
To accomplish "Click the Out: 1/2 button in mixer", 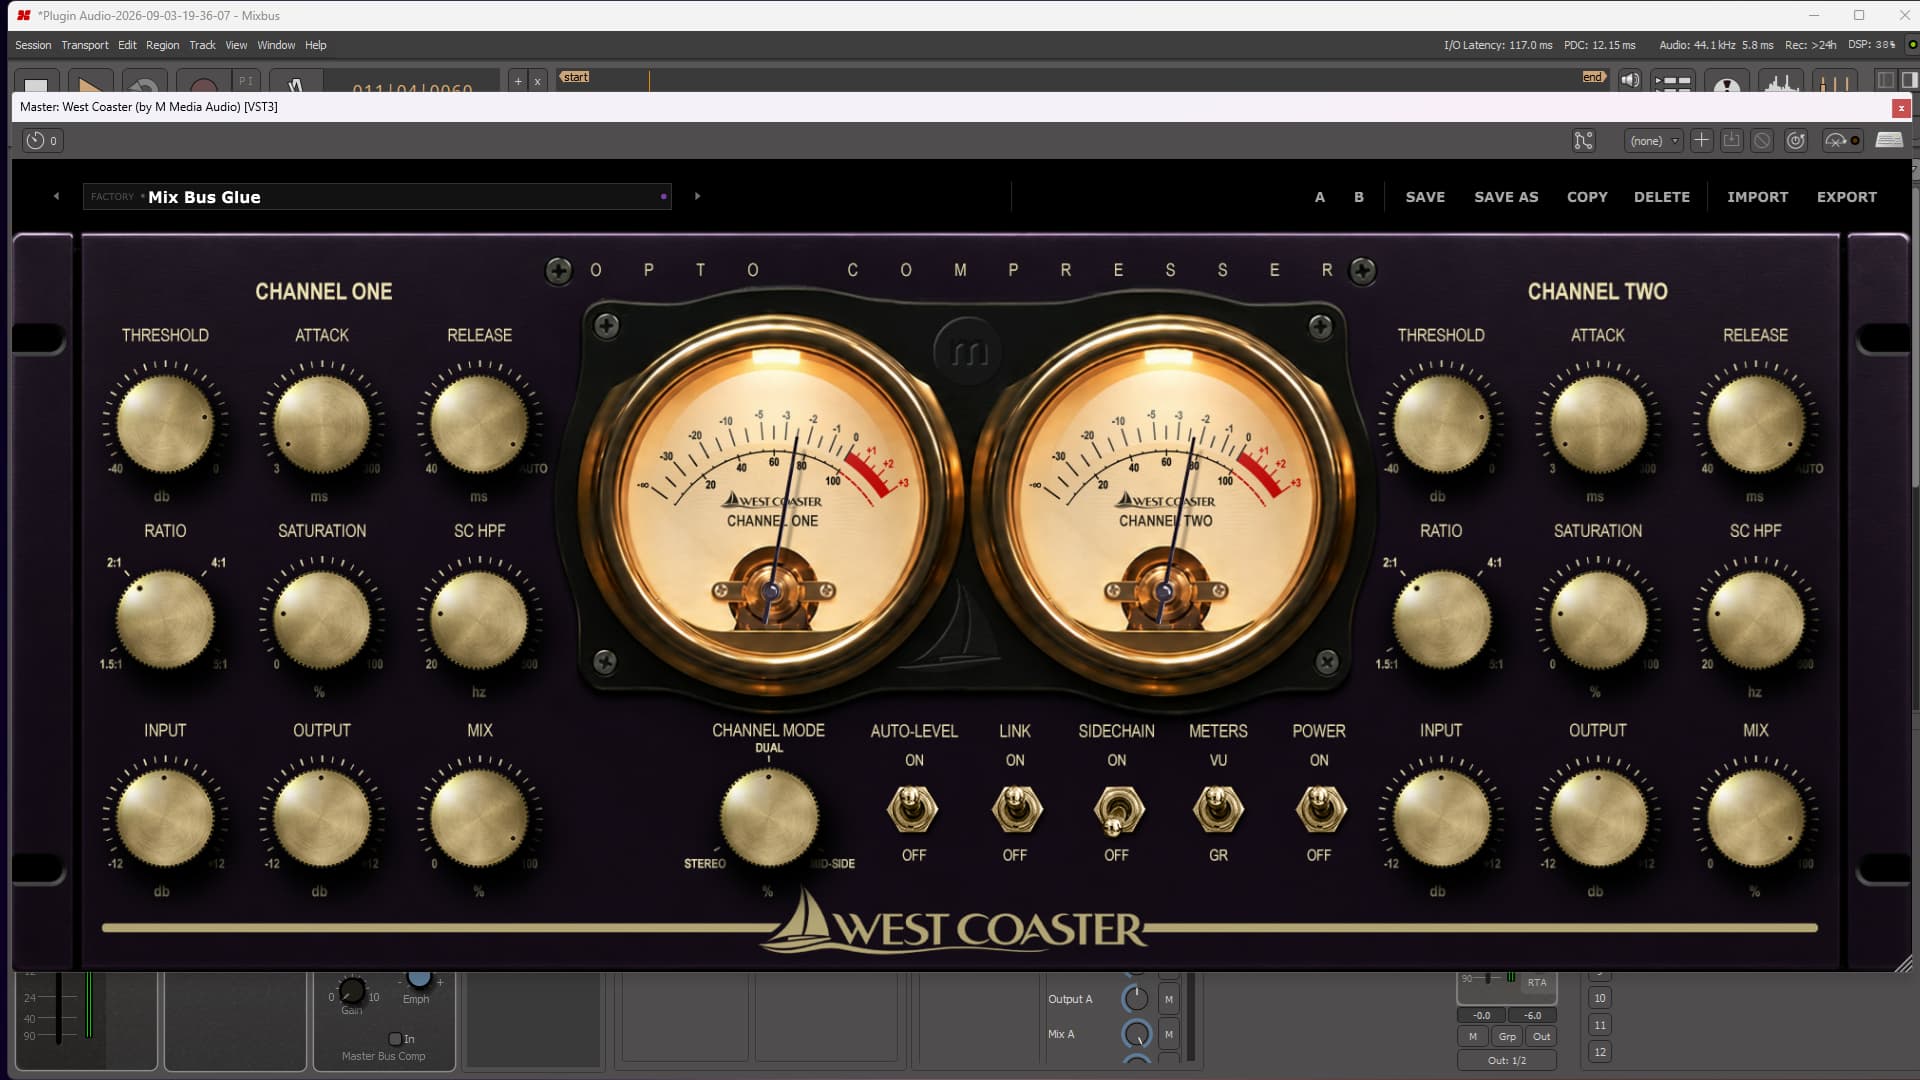I will (x=1506, y=1060).
